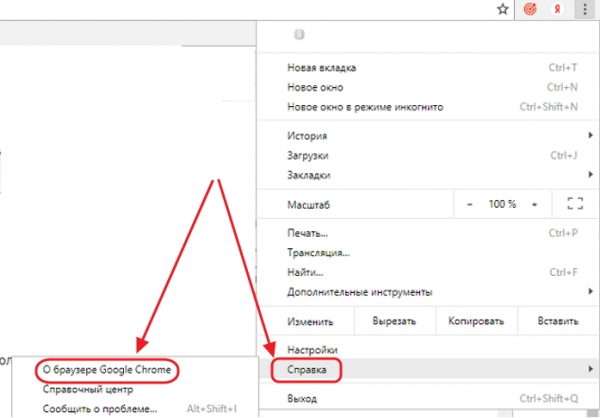Image resolution: width=600 pixels, height=418 pixels.
Task: Click the Вырезать button
Action: click(x=394, y=322)
